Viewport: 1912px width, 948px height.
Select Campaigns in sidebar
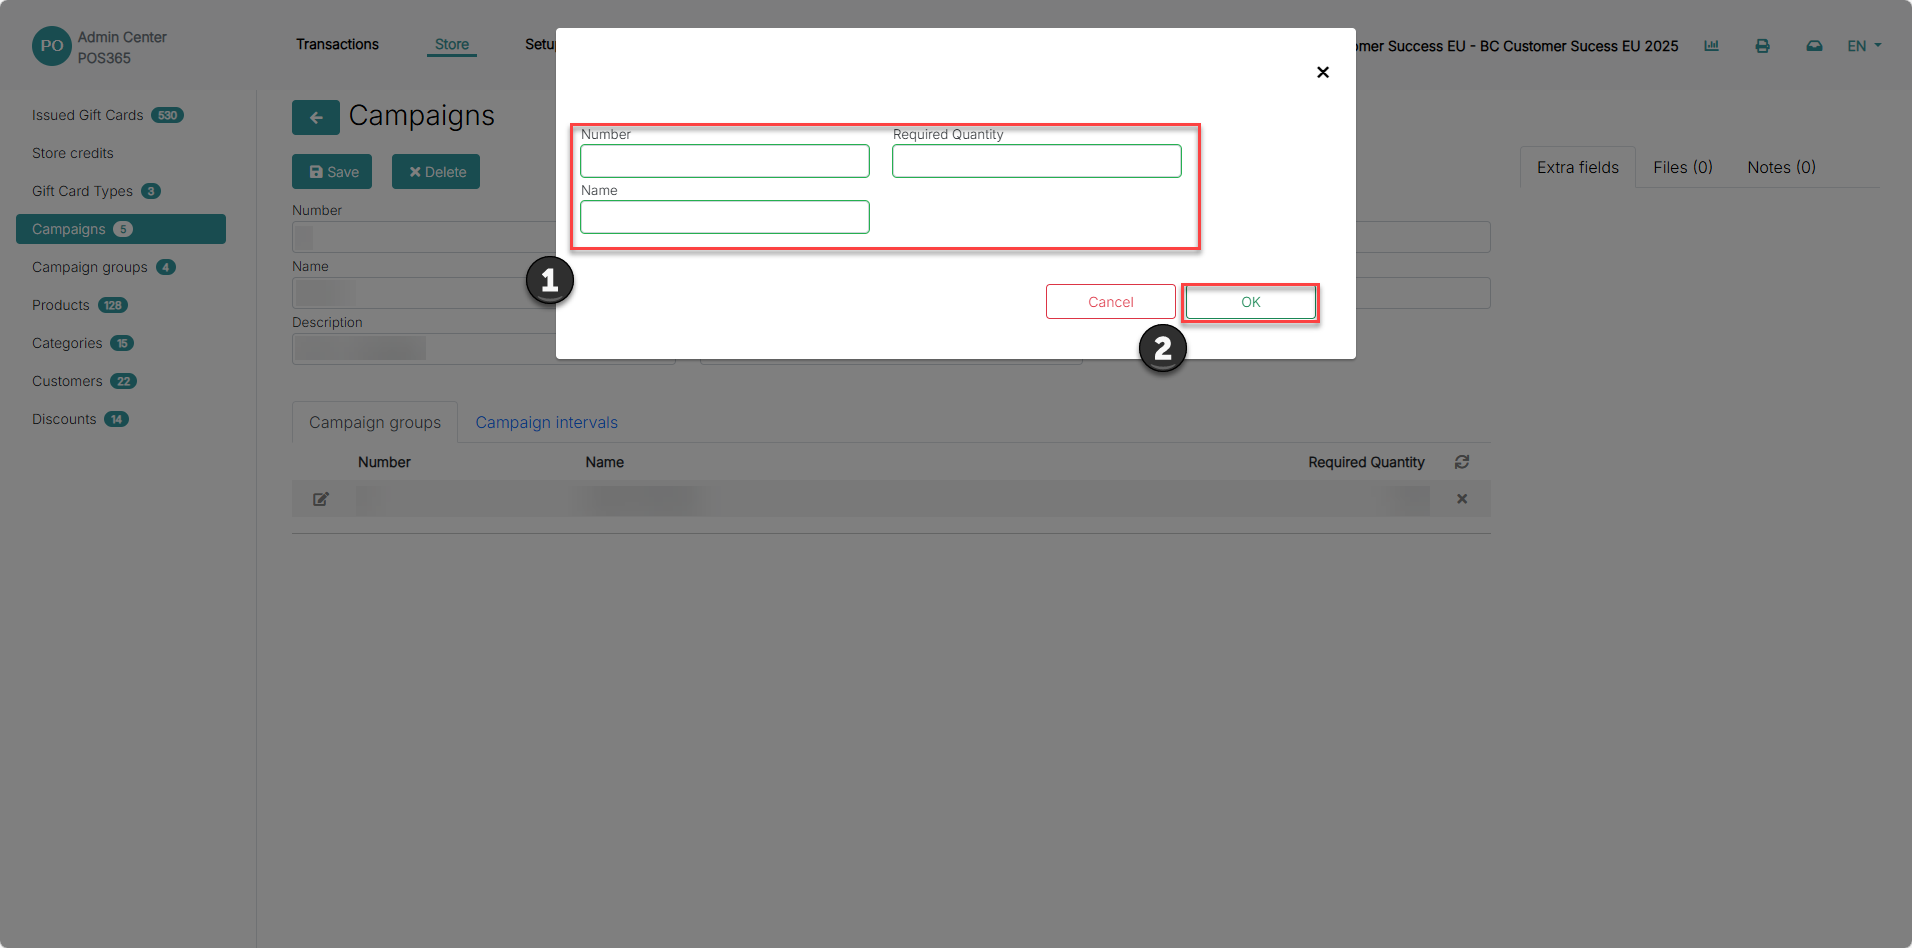pyautogui.click(x=120, y=229)
